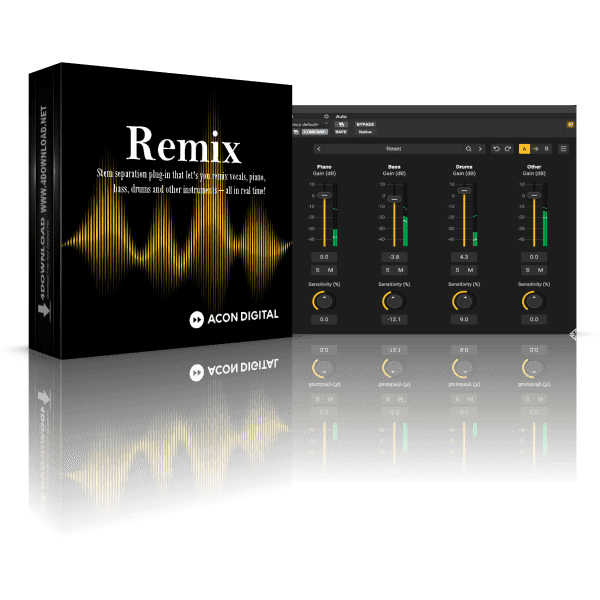The image size is (600, 600).
Task: Mute the Other stem
Action: click(541, 270)
